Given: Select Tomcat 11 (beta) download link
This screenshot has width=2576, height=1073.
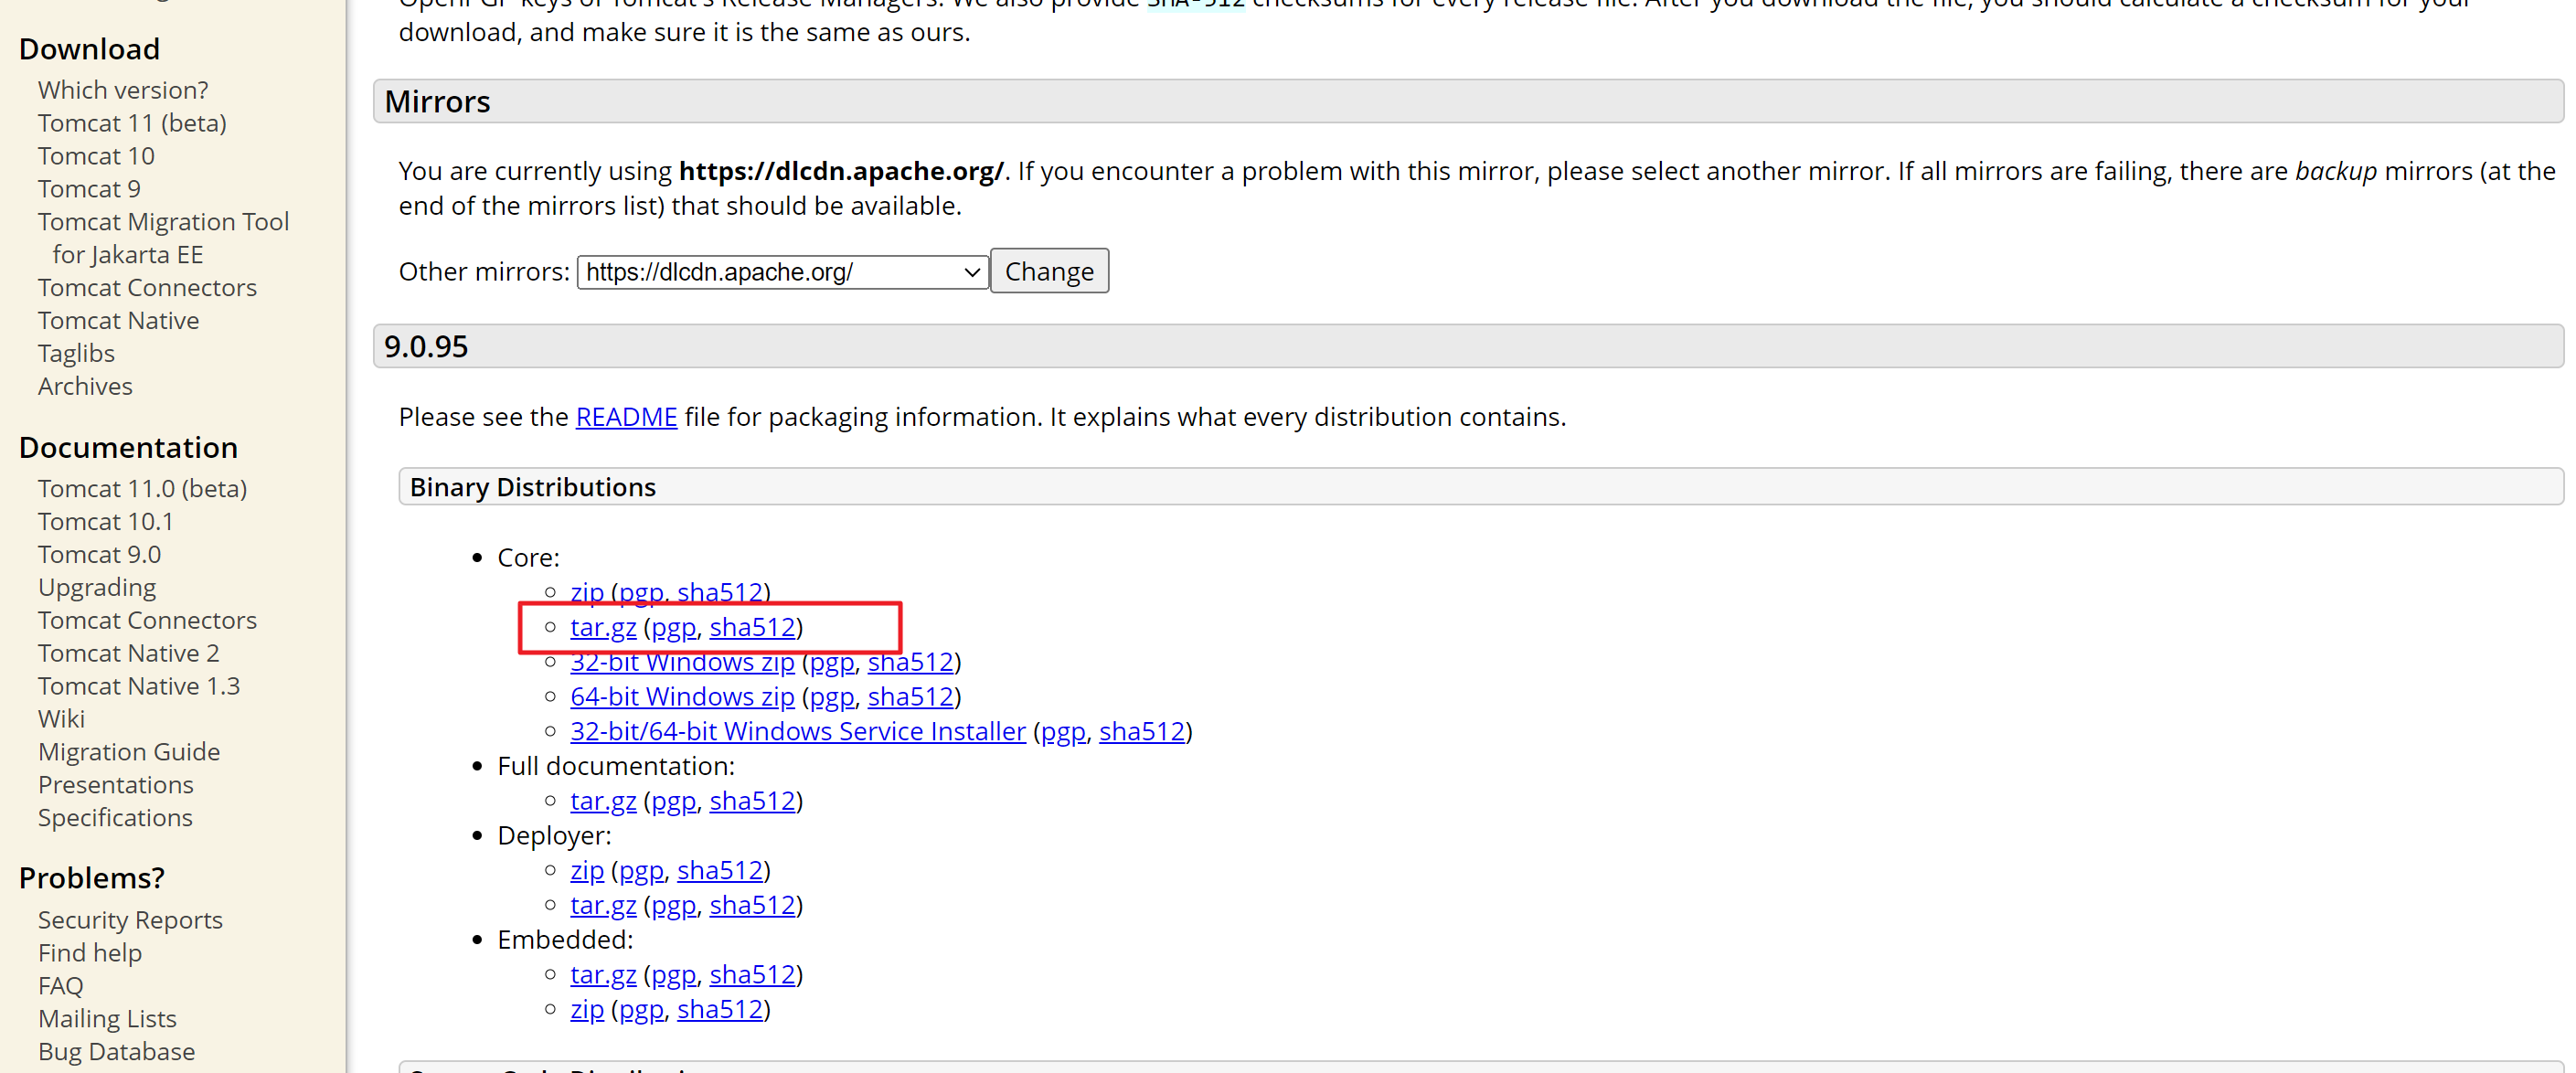Looking at the screenshot, I should pyautogui.click(x=132, y=123).
